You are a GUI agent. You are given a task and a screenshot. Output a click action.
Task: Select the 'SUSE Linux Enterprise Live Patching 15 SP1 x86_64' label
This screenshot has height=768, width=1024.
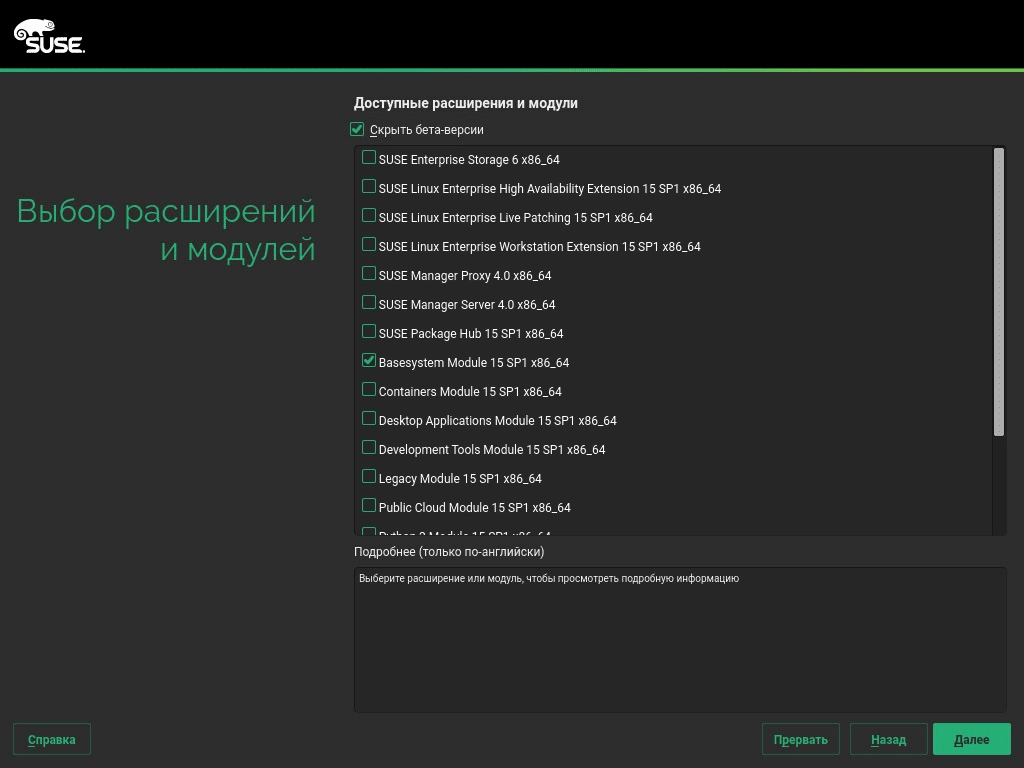point(515,217)
